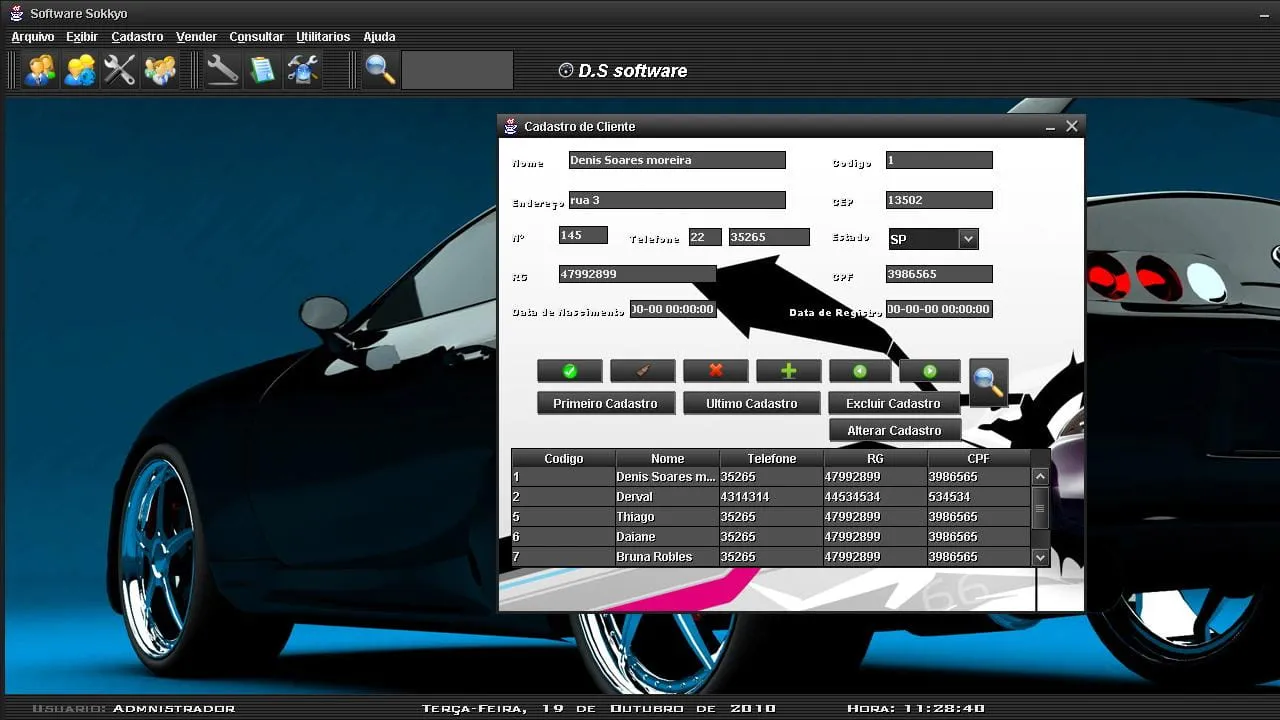Click the Ultimo Cadastro button
Image resolution: width=1280 pixels, height=720 pixels.
point(752,403)
